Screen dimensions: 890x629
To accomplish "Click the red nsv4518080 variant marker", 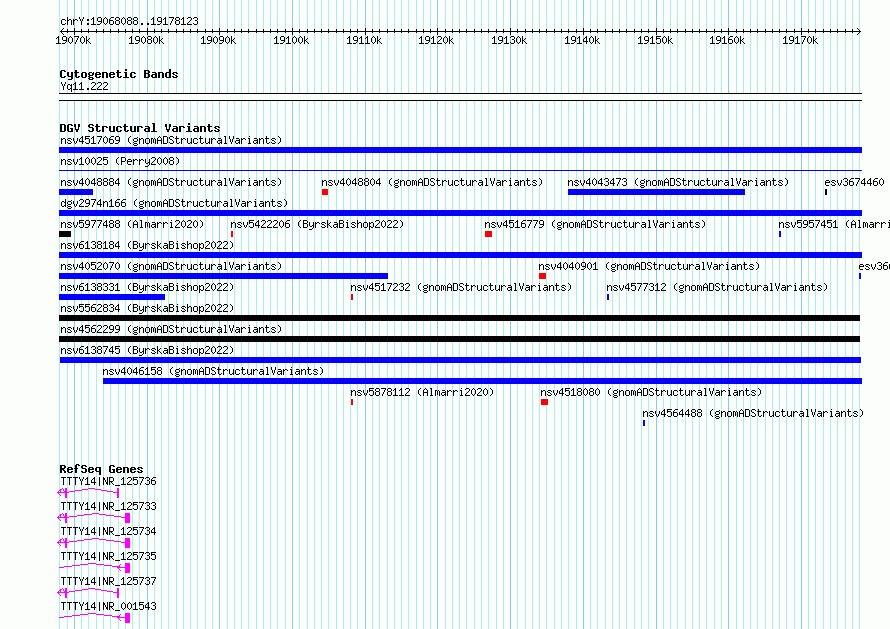I will click(544, 402).
